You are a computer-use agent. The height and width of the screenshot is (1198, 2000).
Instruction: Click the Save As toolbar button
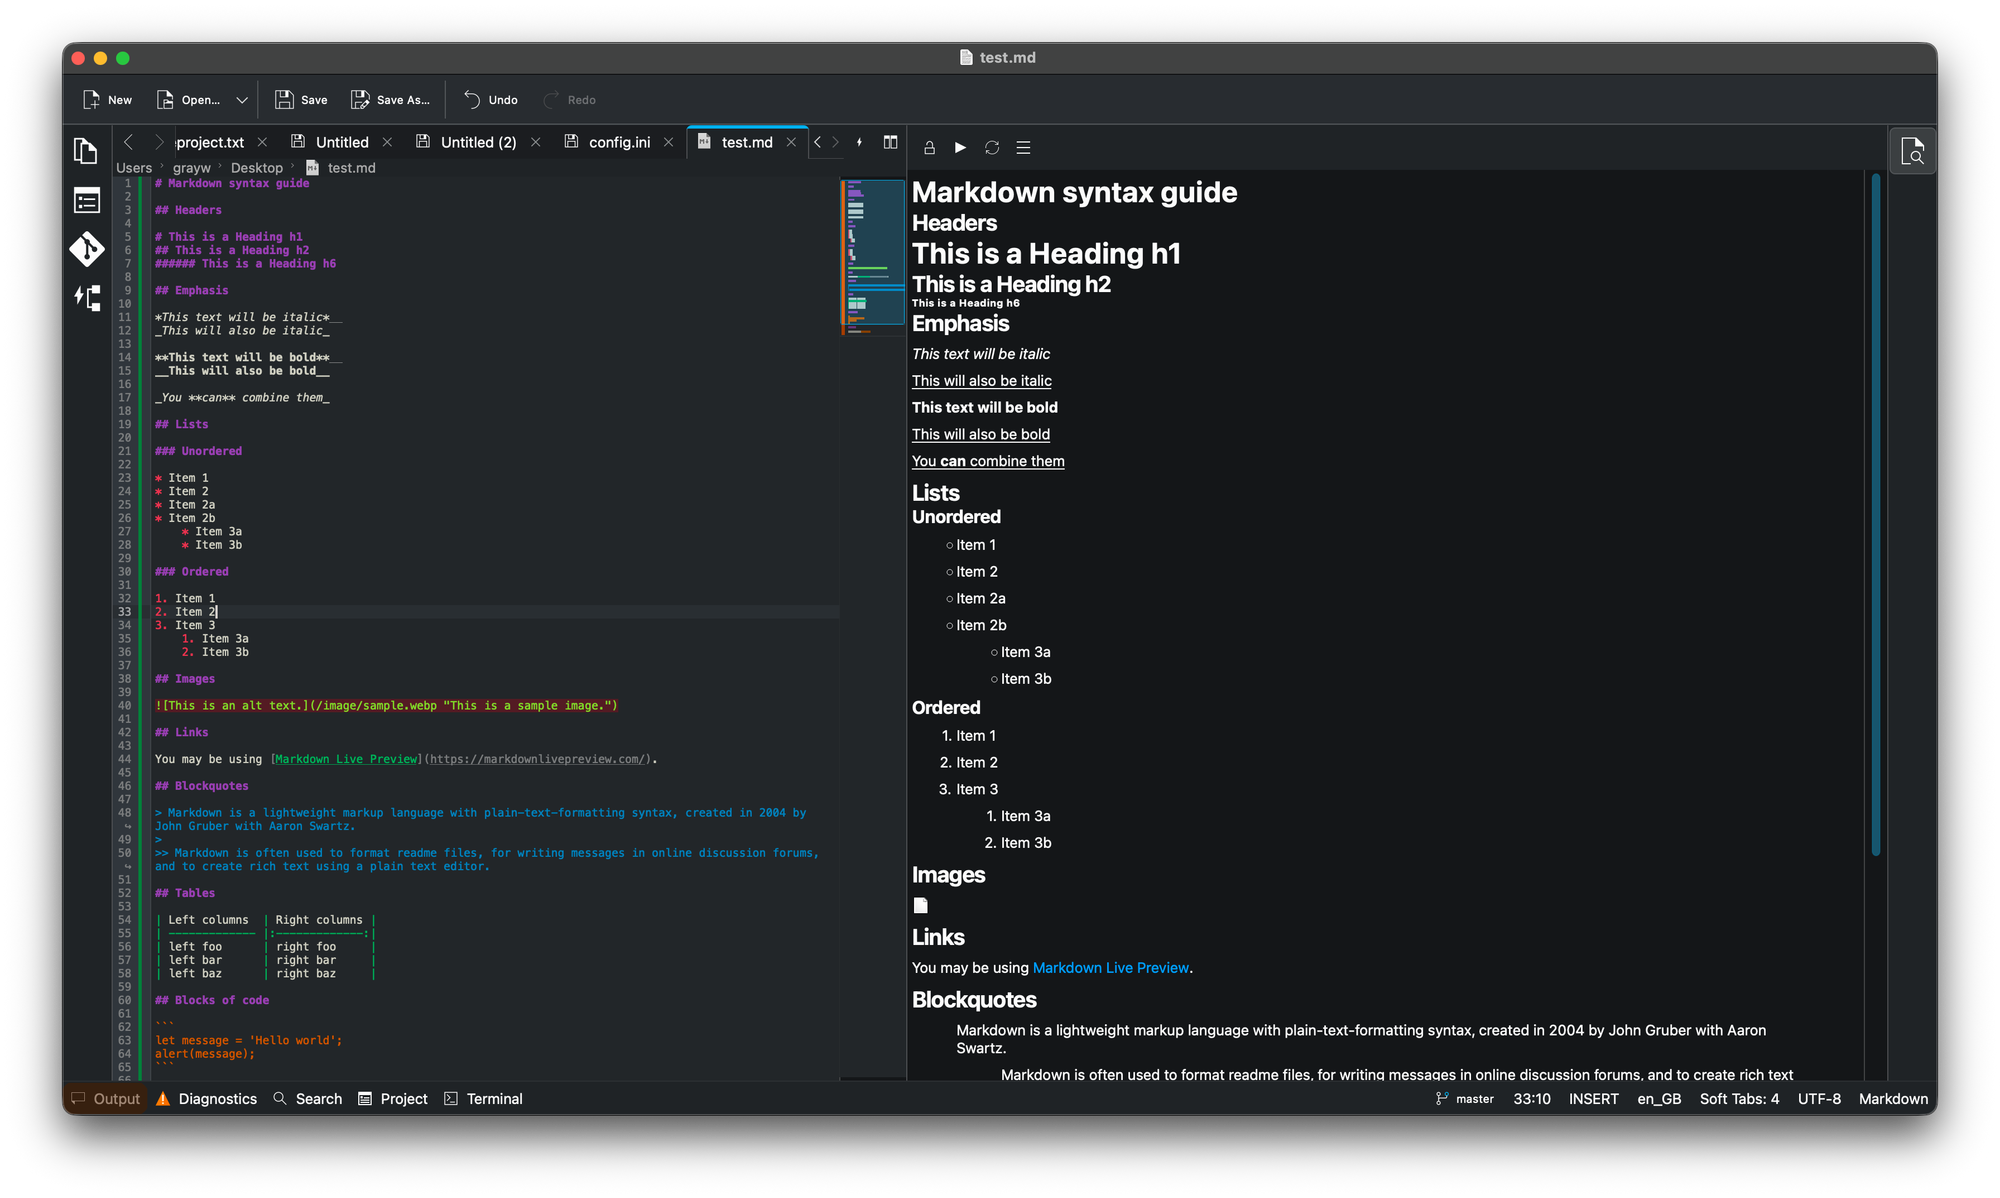tap(390, 100)
